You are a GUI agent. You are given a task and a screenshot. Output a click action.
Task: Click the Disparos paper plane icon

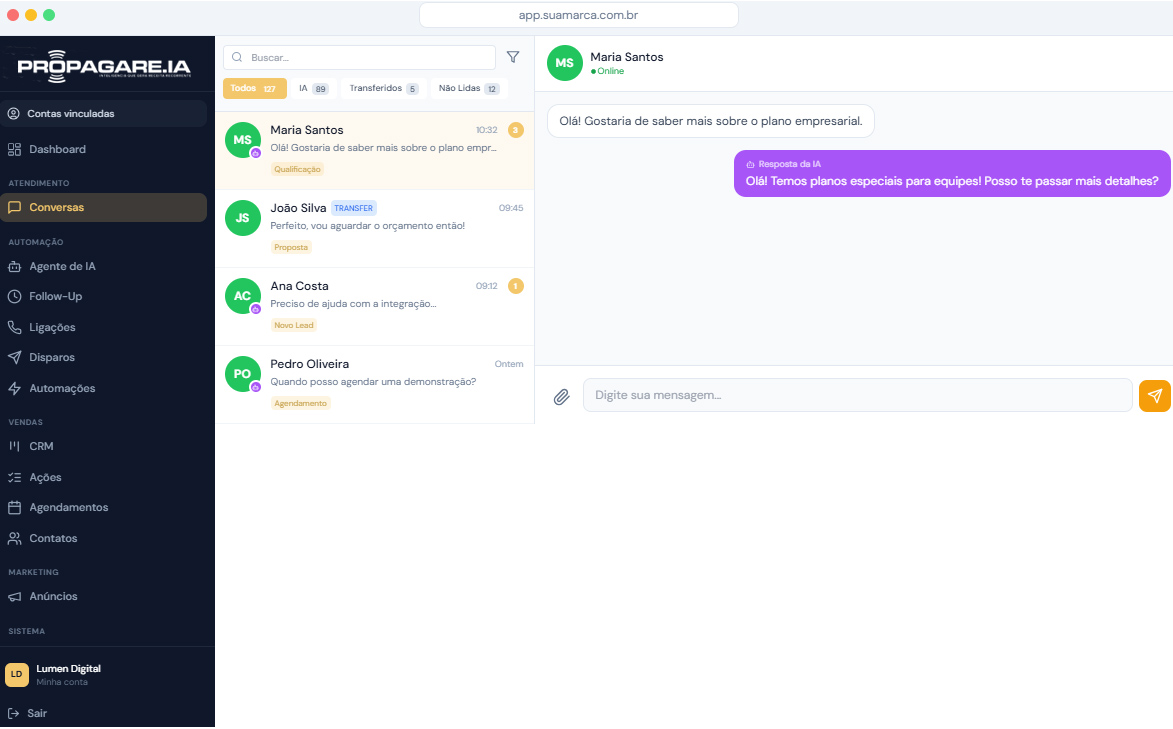coord(14,357)
